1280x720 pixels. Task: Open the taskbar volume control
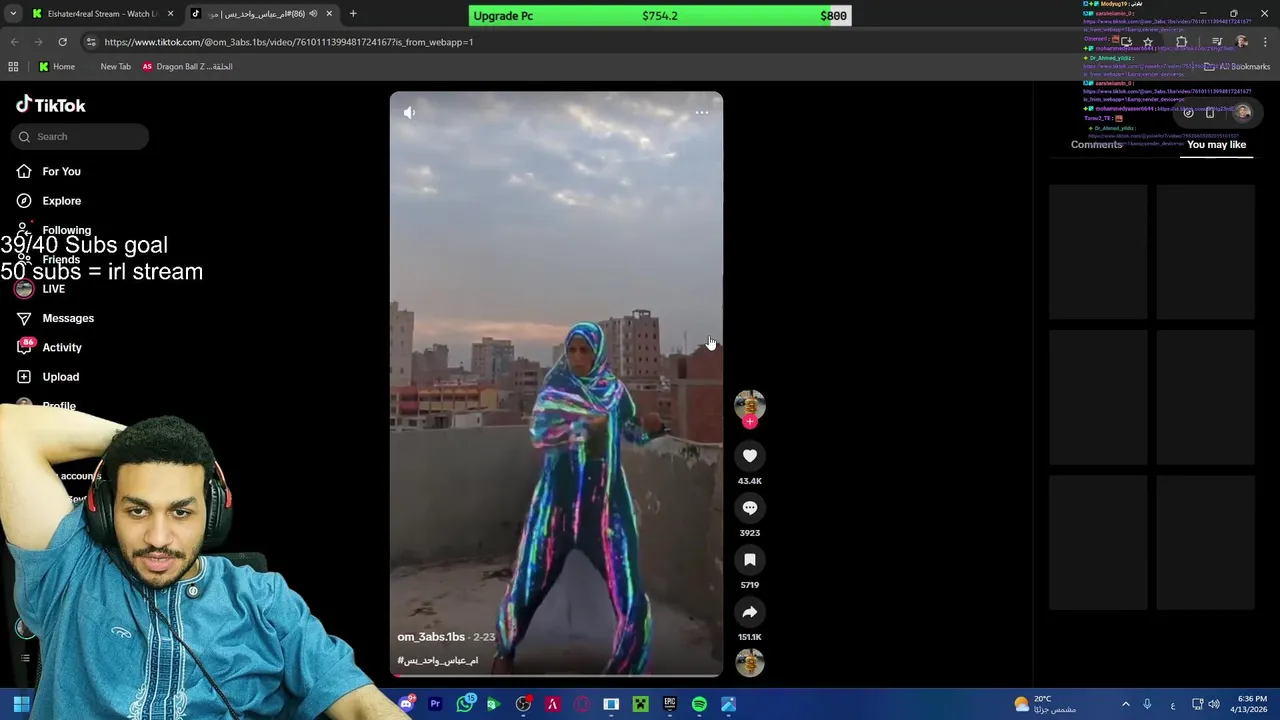(1214, 705)
